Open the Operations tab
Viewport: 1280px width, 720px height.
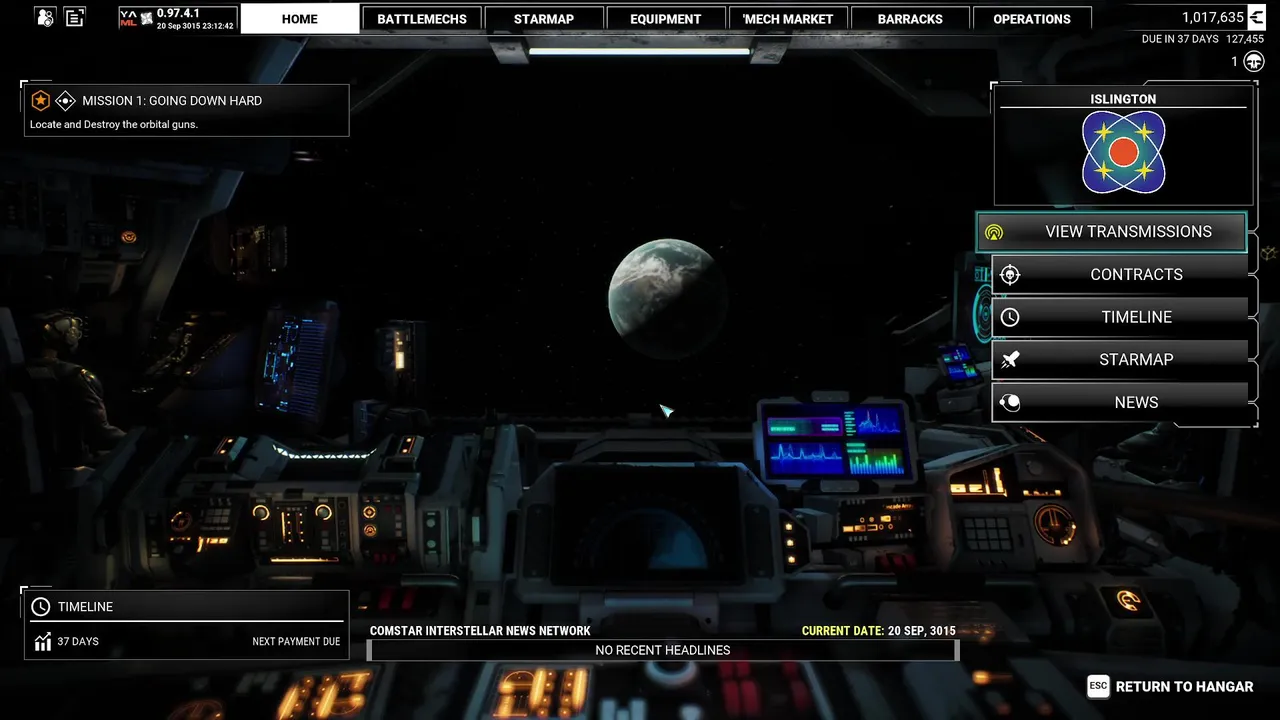coord(1032,18)
